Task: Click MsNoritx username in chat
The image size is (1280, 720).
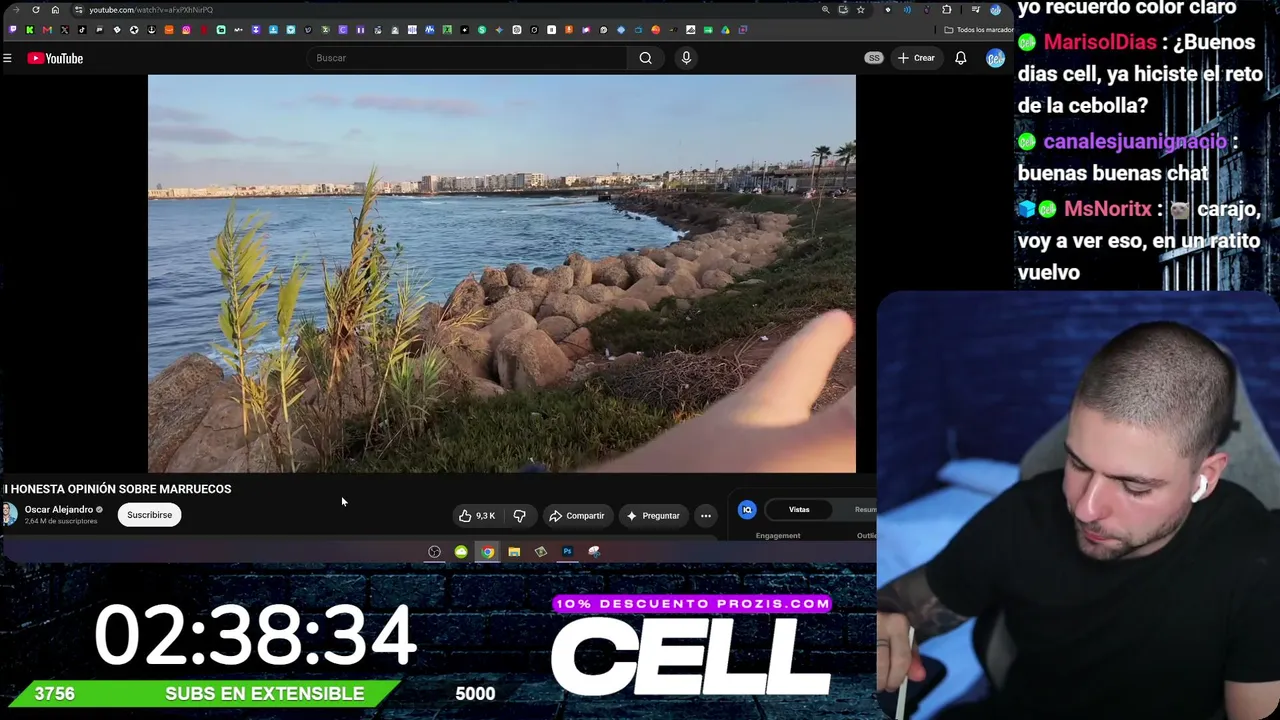Action: coord(1108,209)
